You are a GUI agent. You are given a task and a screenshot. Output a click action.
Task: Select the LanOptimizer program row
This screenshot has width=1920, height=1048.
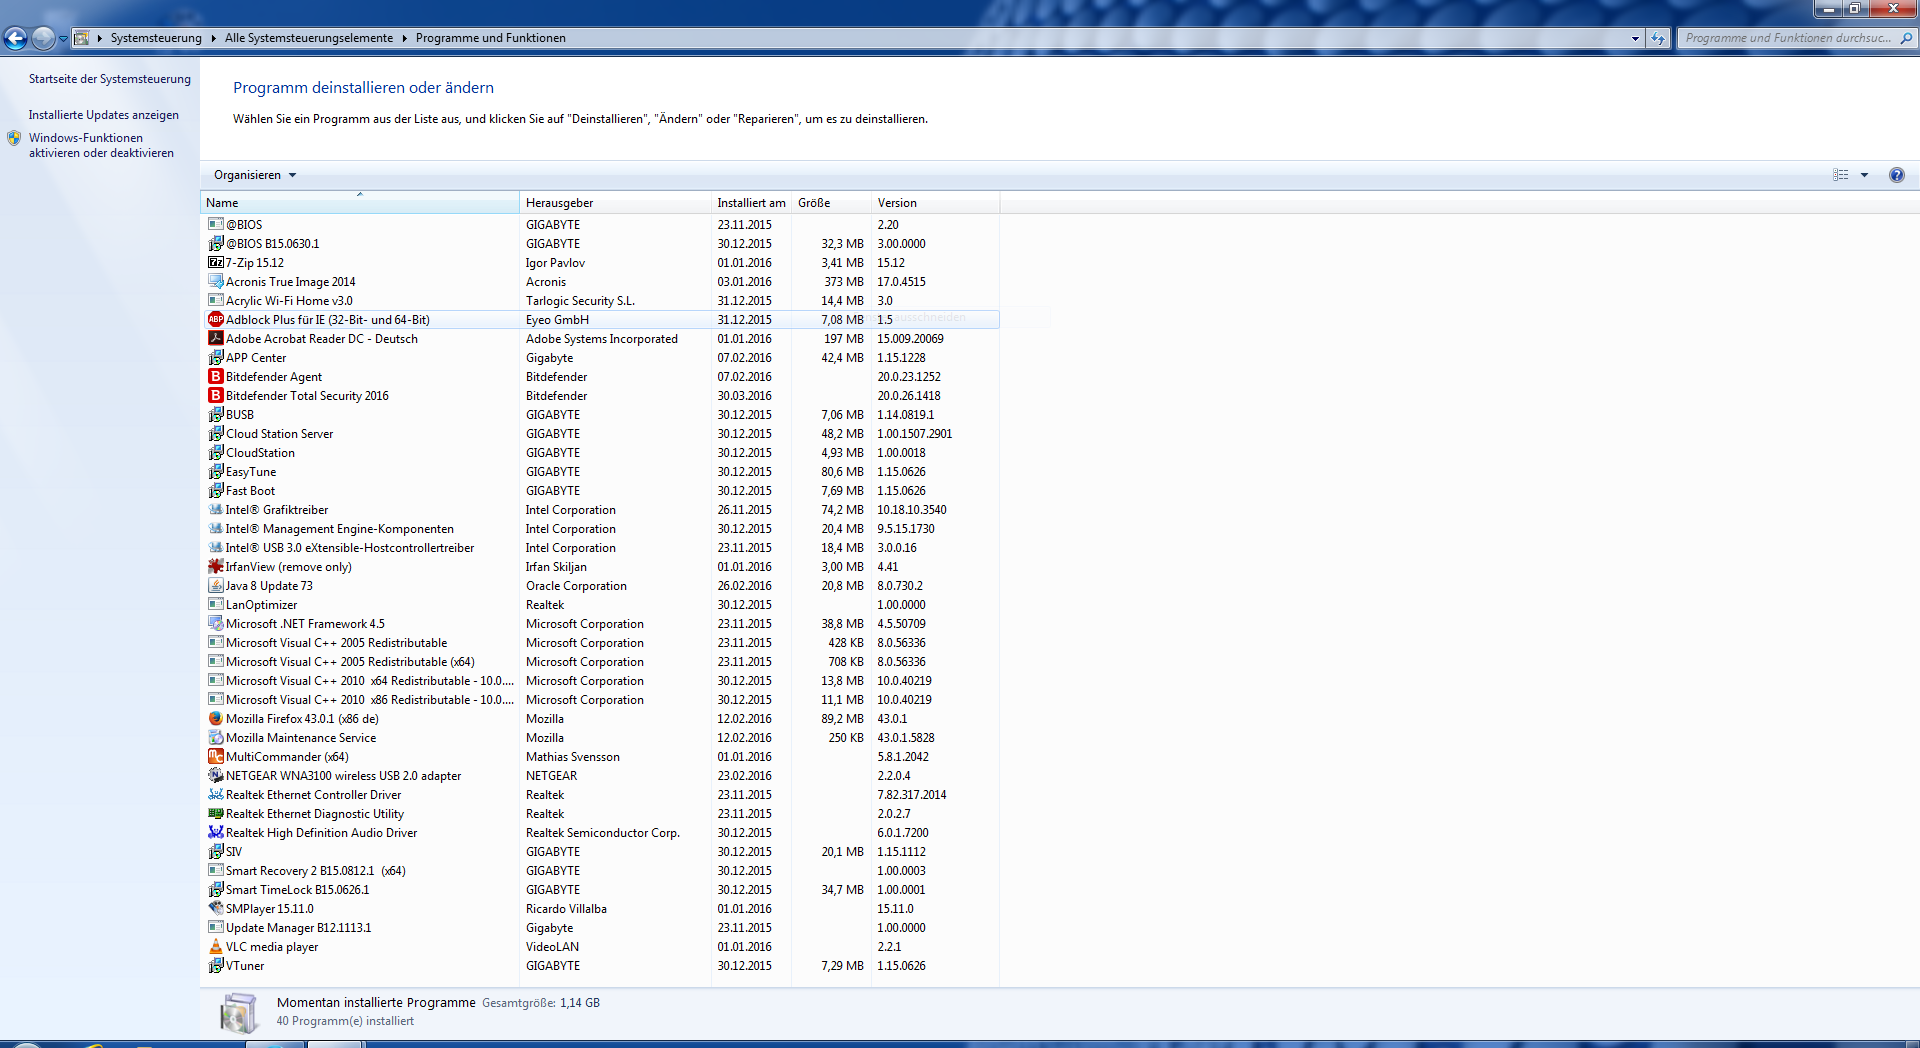point(600,605)
